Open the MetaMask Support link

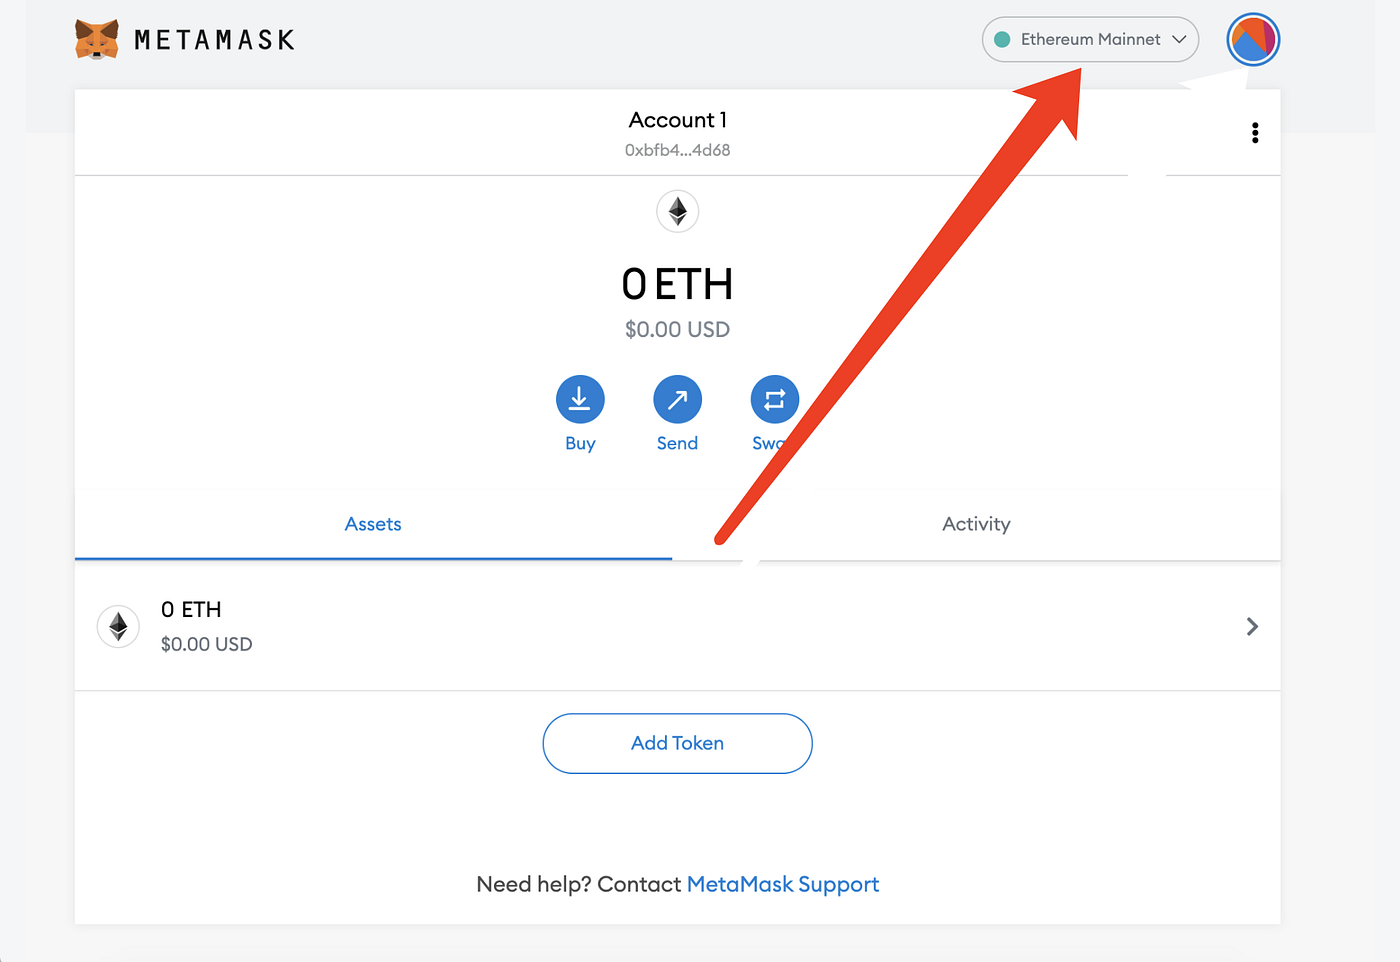tap(783, 884)
